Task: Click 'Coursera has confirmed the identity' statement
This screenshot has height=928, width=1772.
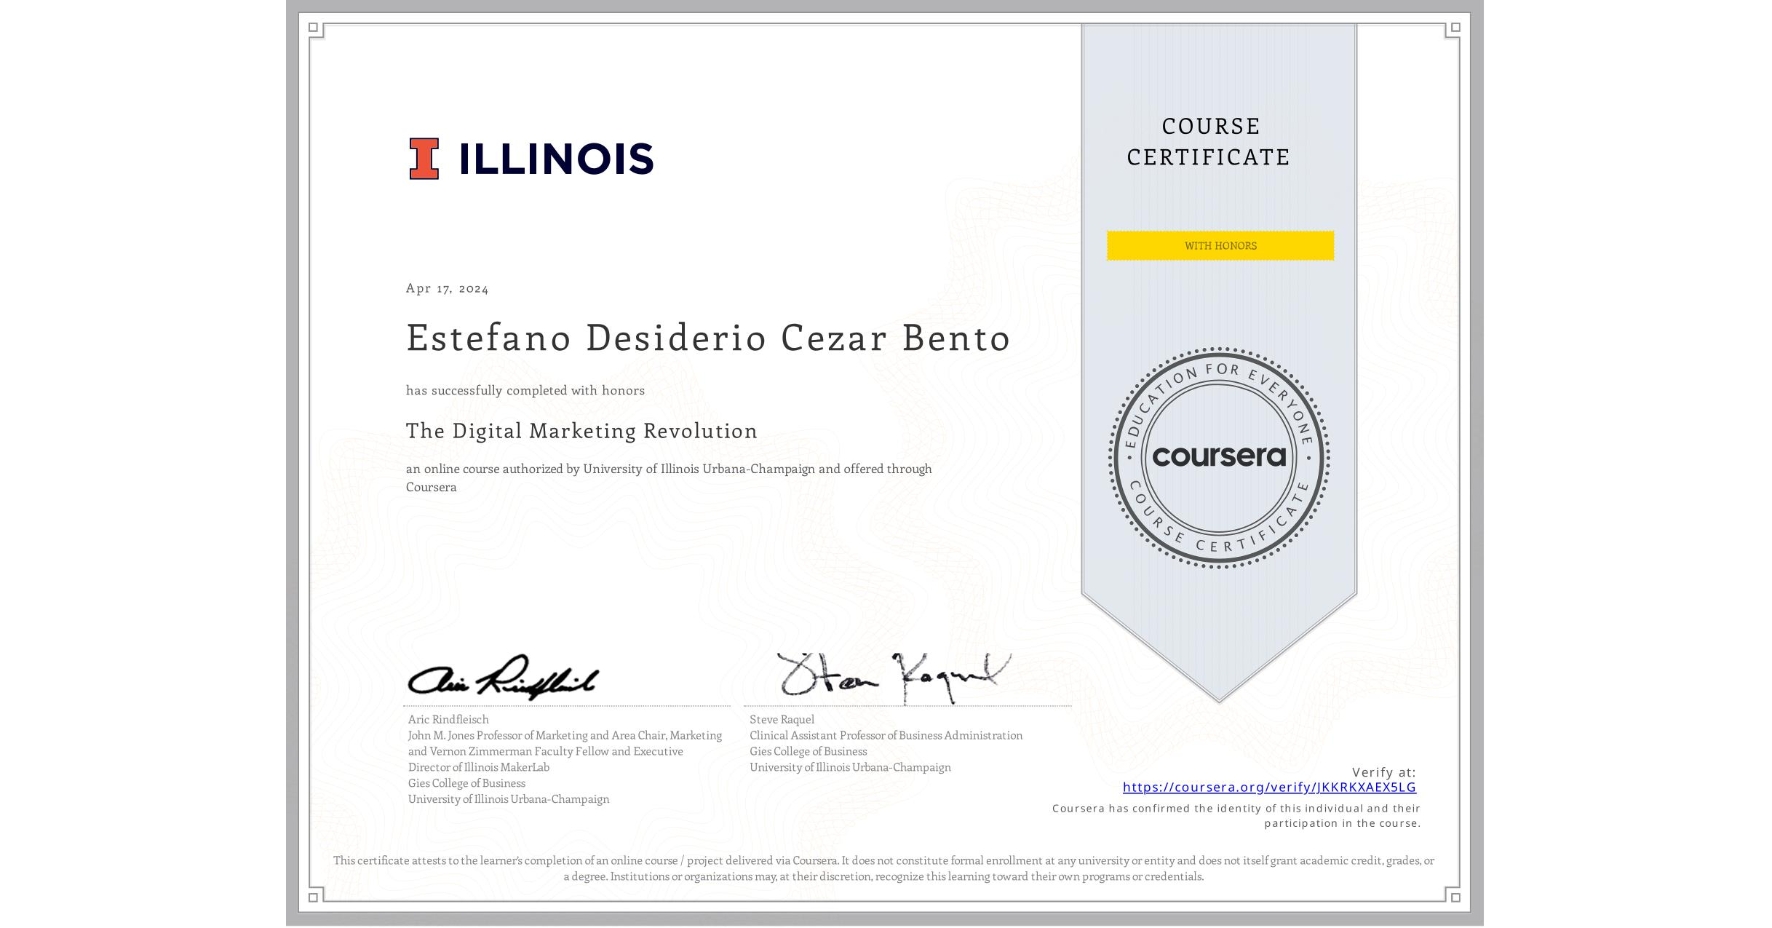Action: pos(1236,816)
